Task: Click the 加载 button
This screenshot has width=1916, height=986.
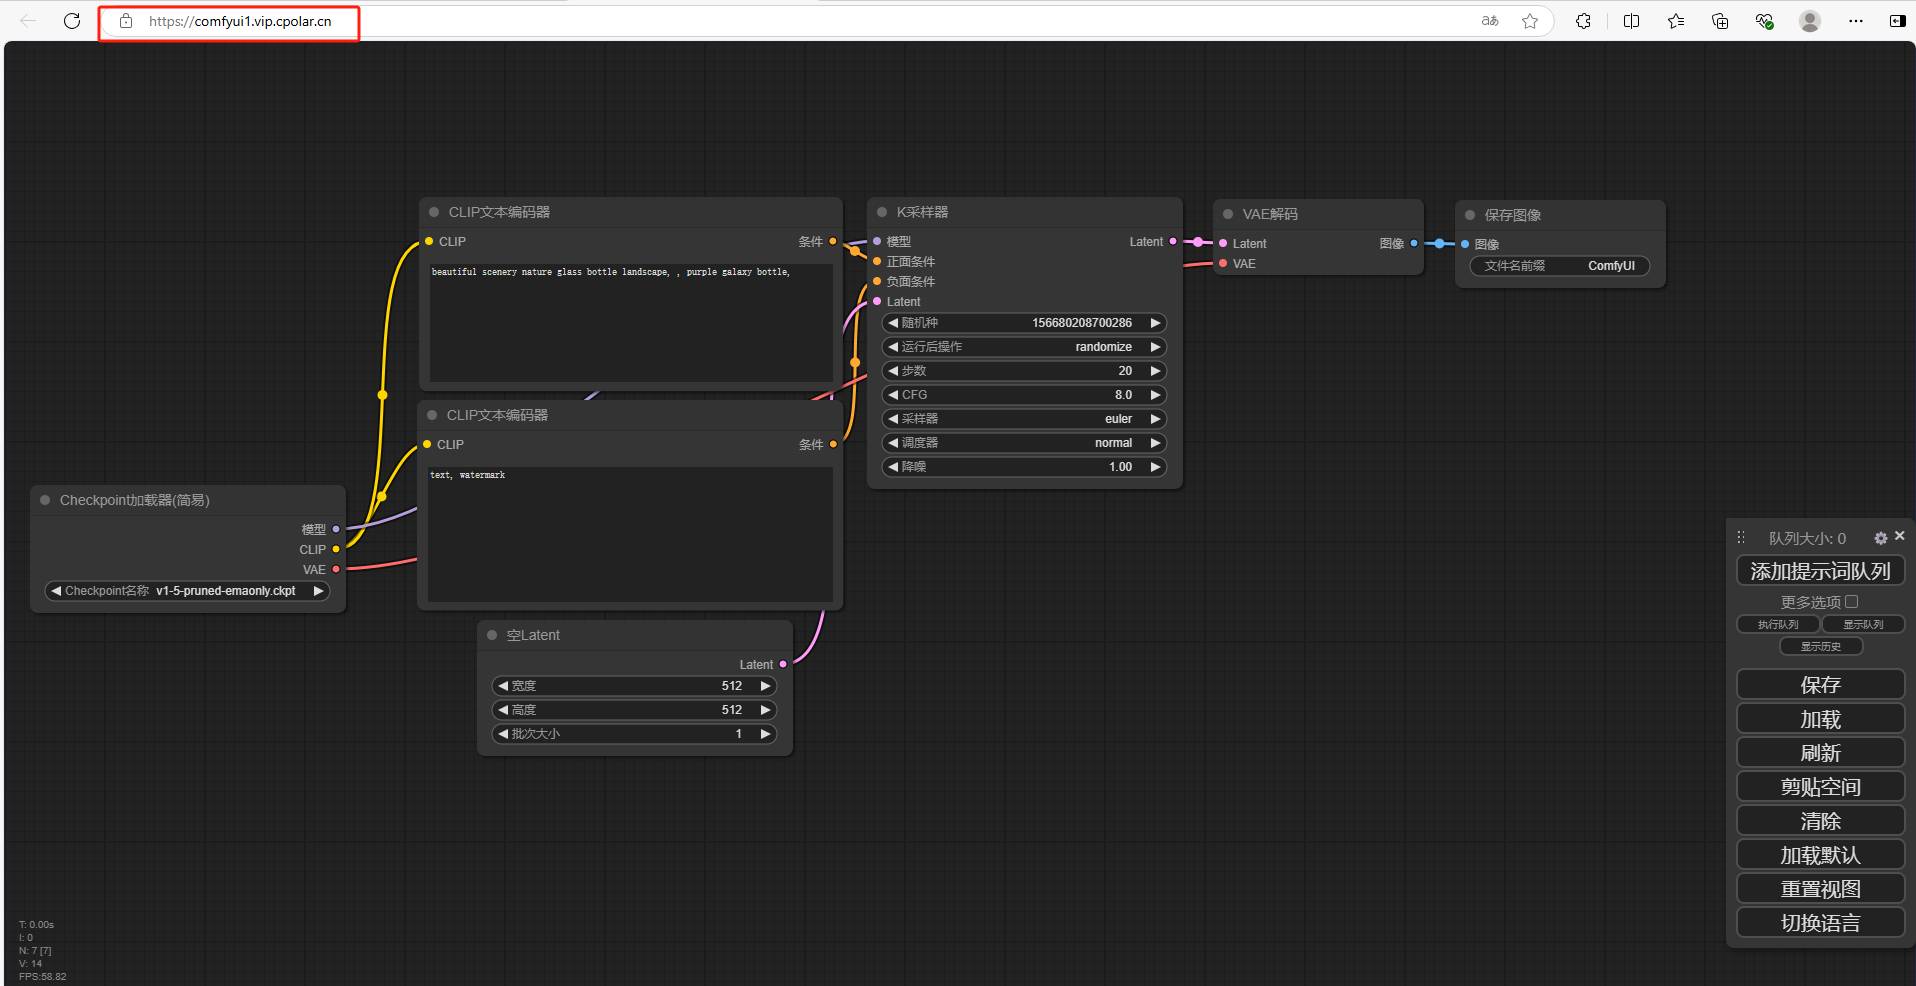Action: (1820, 719)
